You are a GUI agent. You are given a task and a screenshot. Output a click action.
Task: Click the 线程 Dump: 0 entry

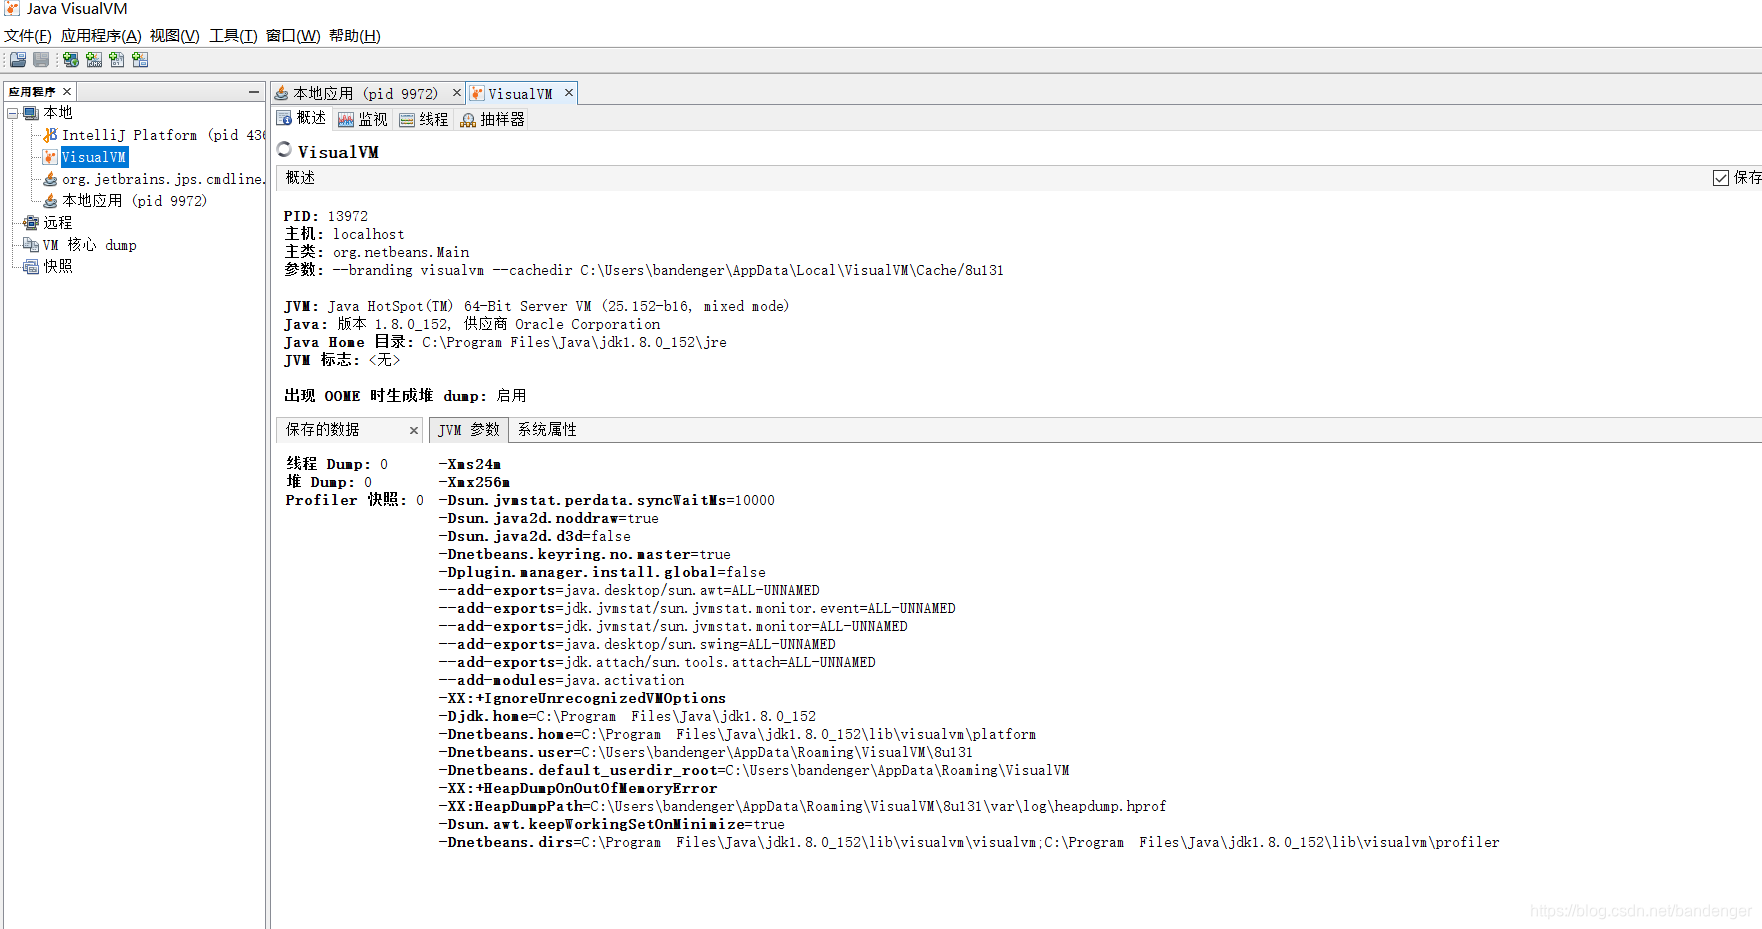337,464
